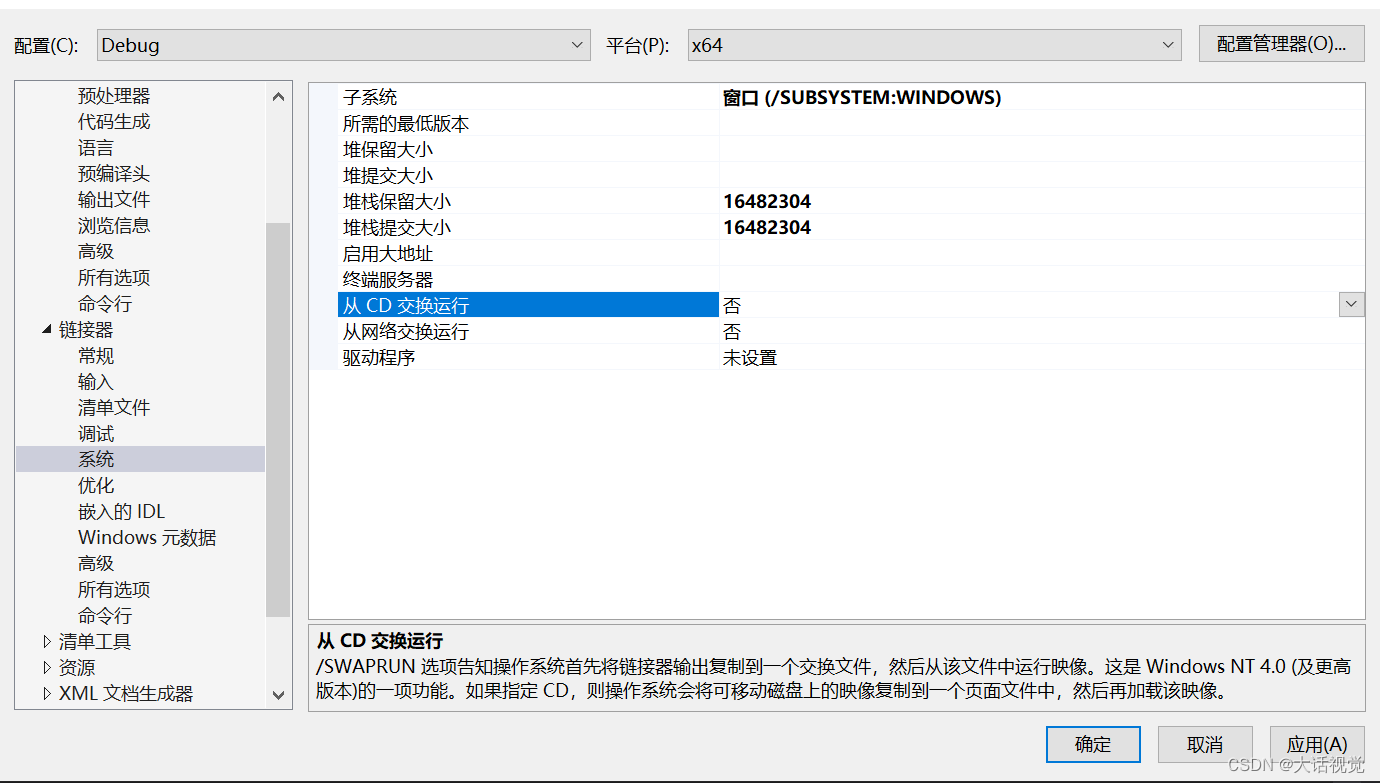Click the 启用大地址 property
The height and width of the screenshot is (783, 1380).
click(x=388, y=254)
